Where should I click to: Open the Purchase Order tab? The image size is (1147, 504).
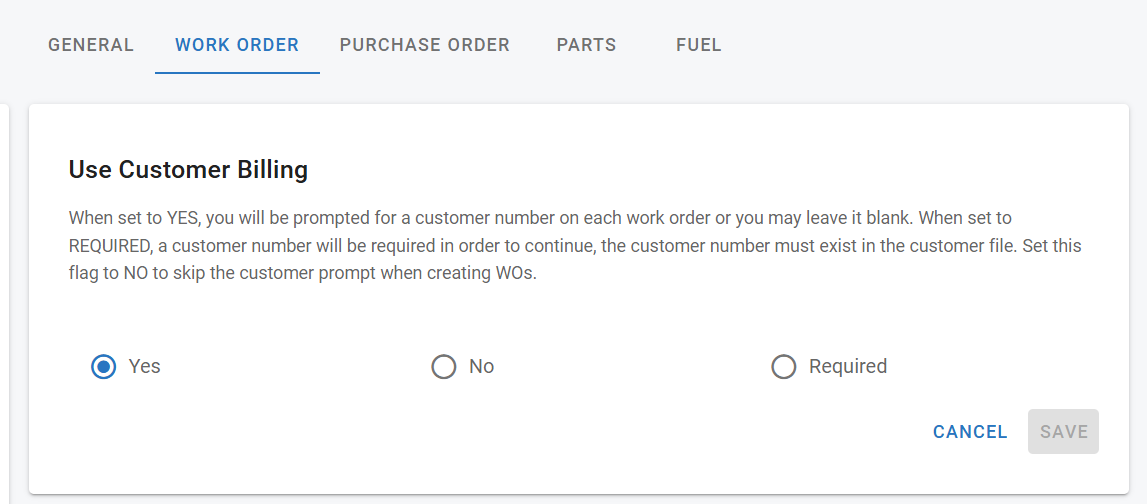425,45
